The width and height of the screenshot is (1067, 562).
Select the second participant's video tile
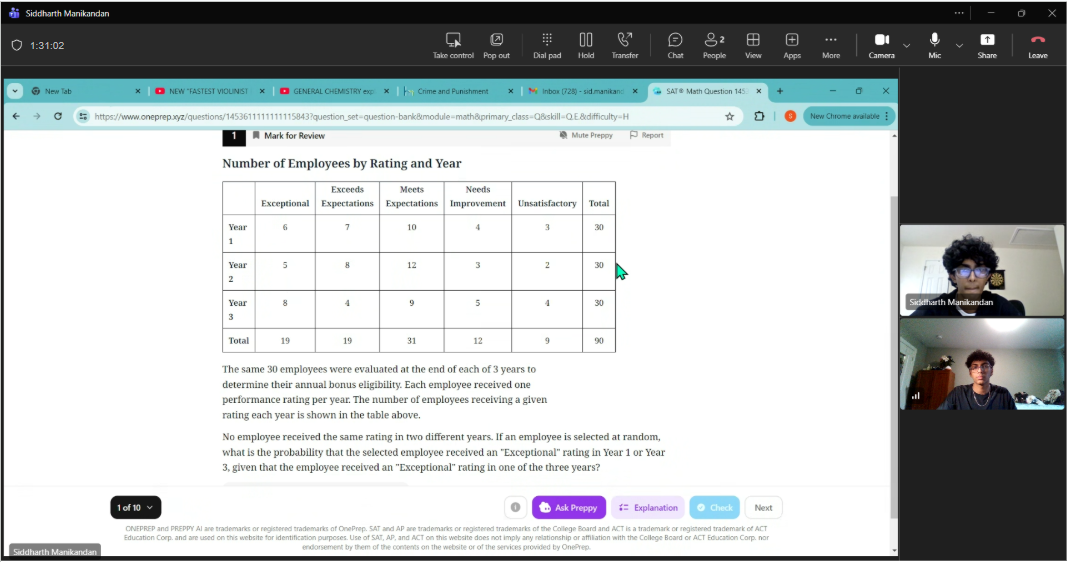[982, 364]
